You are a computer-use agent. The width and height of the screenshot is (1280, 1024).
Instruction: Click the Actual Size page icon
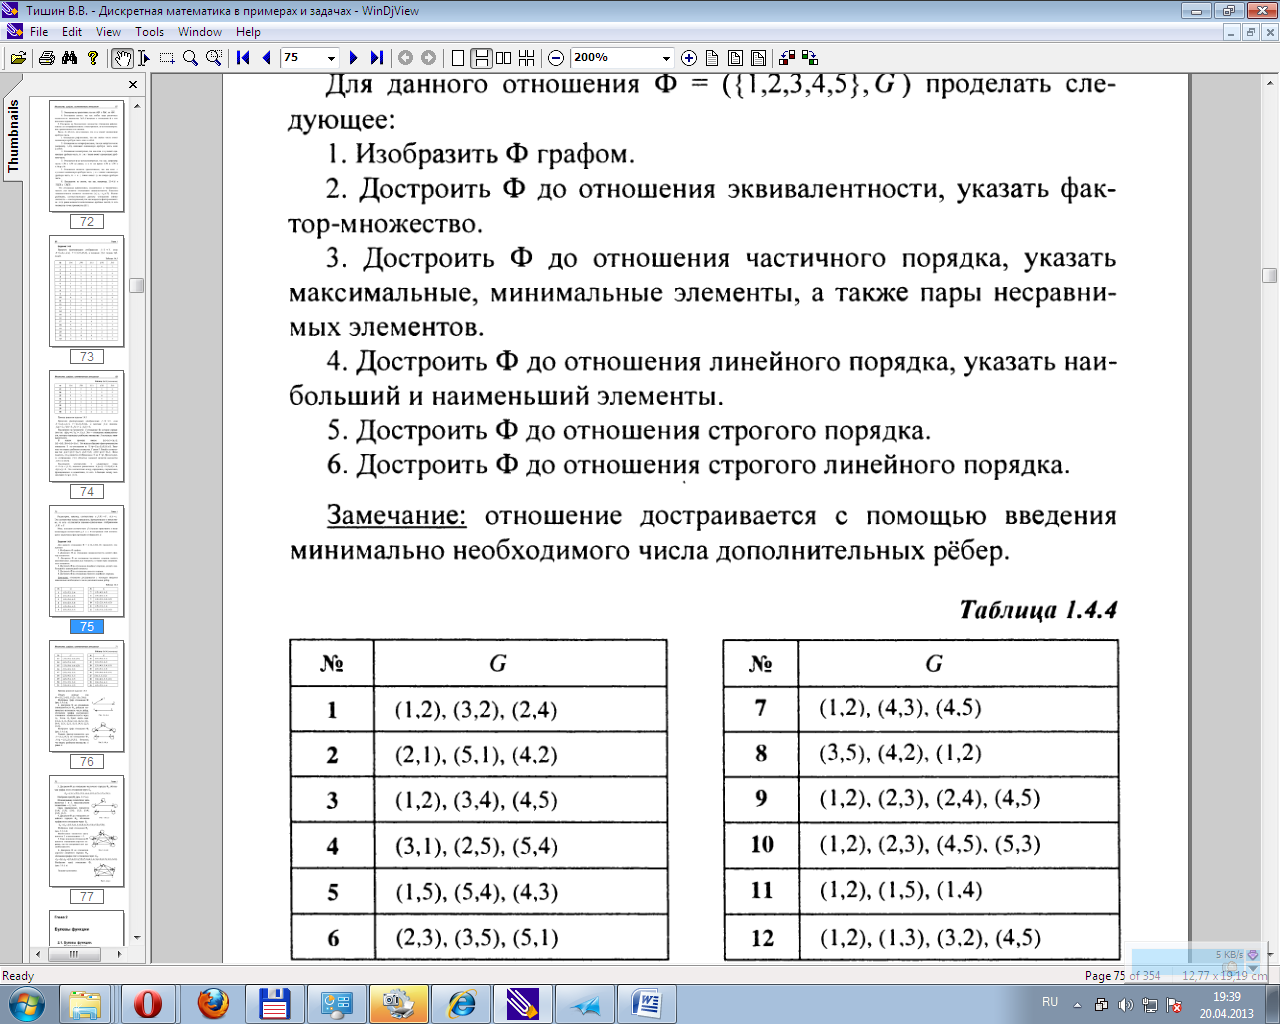point(712,58)
